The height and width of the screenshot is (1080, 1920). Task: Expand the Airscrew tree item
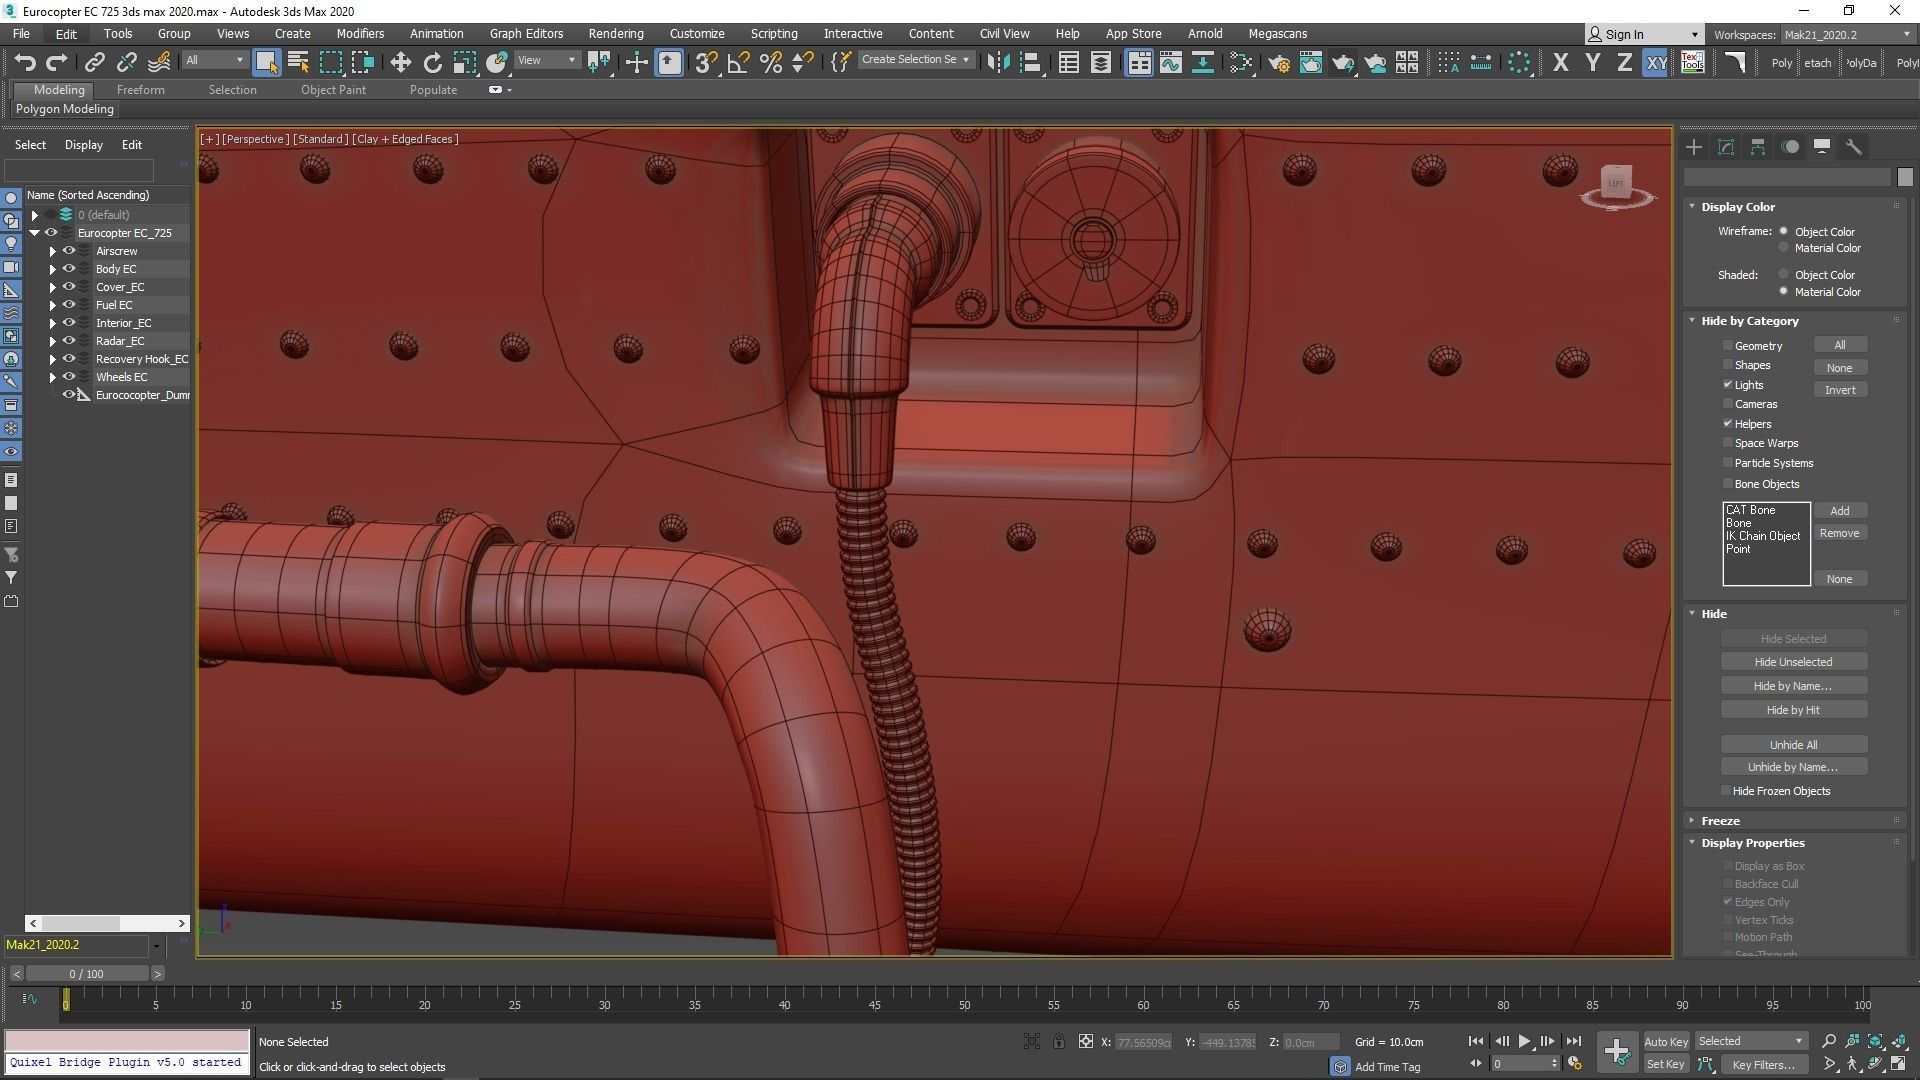click(x=52, y=251)
